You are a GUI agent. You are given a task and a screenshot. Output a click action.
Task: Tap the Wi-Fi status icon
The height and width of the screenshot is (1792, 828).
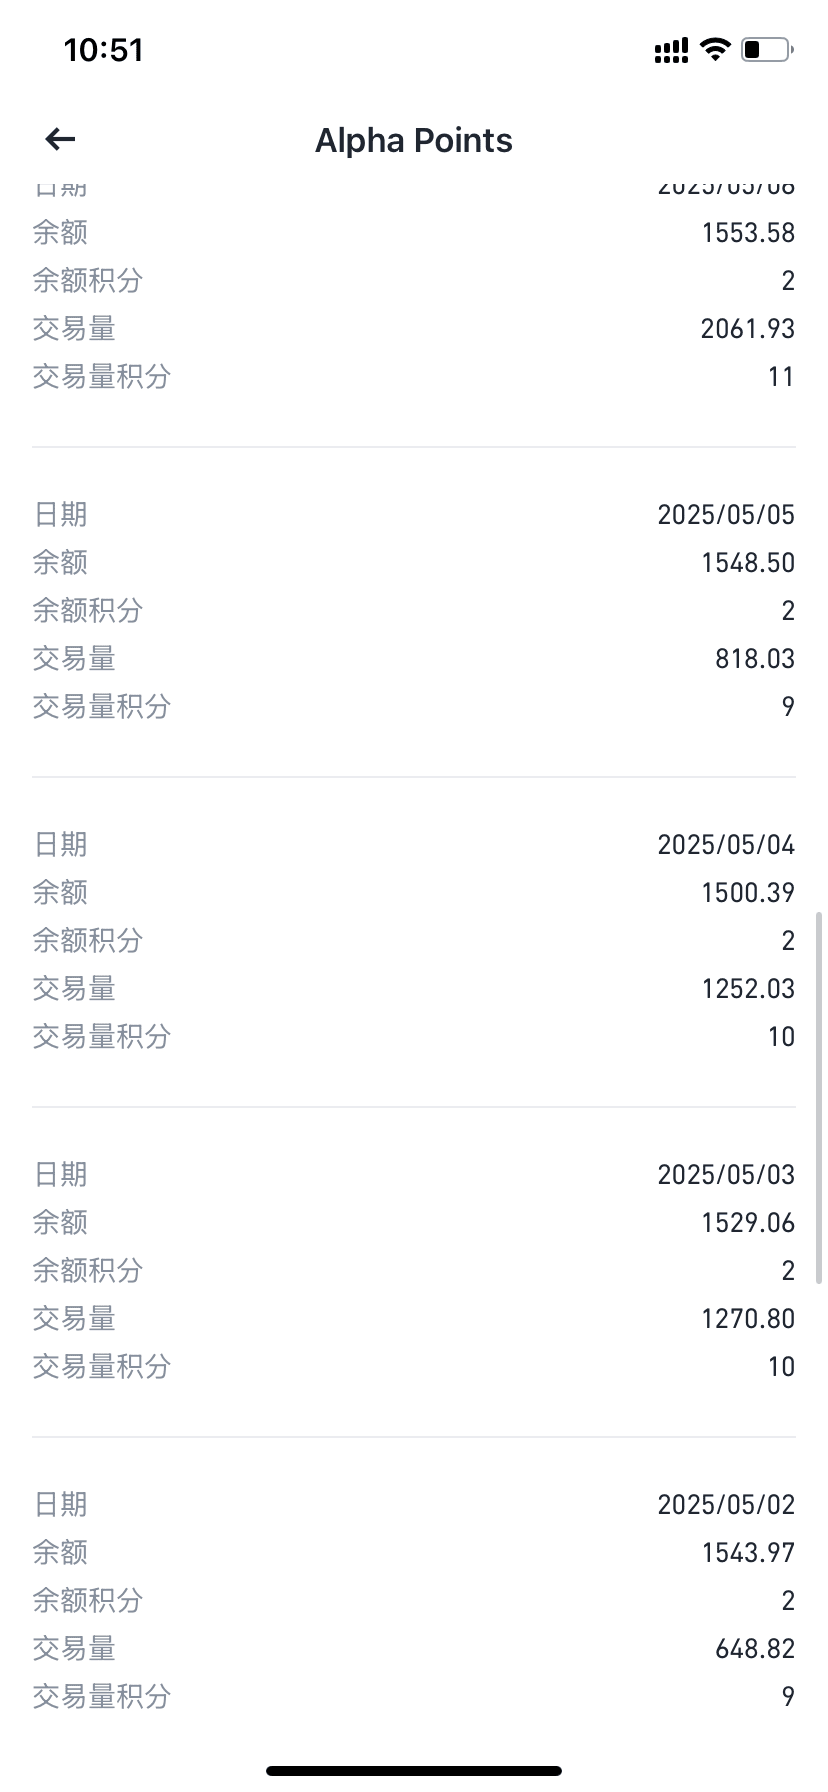pos(715,49)
